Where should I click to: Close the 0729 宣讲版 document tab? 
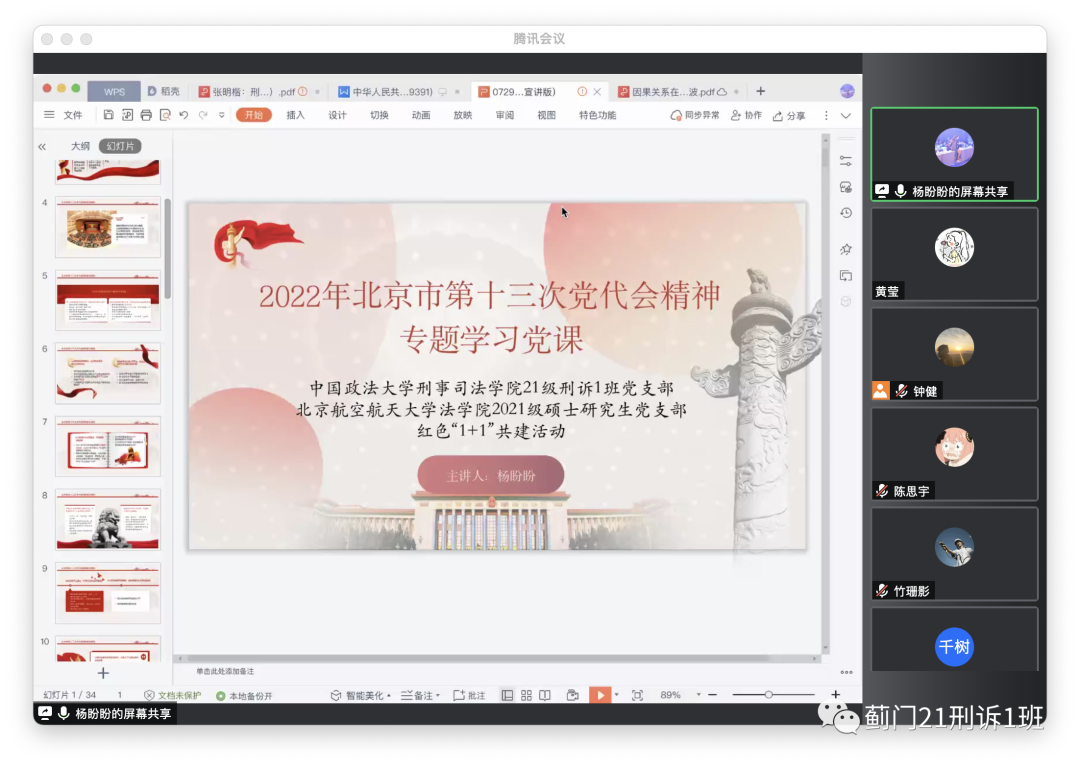pos(597,92)
